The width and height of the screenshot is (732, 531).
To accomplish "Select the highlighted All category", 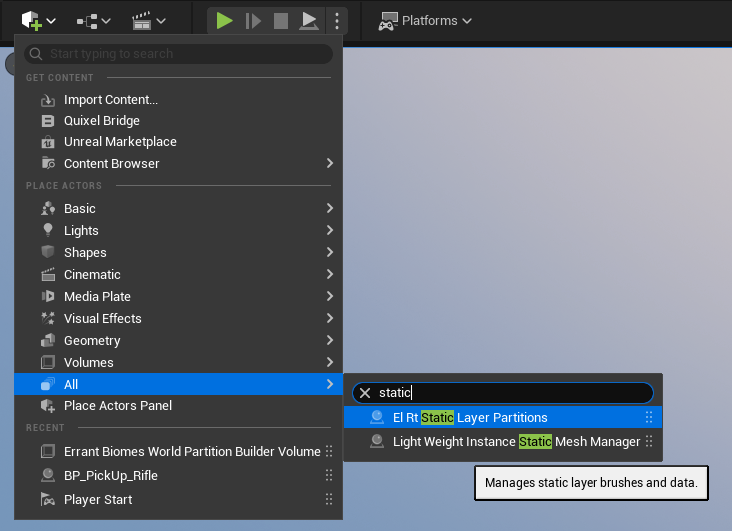I will [x=178, y=384].
